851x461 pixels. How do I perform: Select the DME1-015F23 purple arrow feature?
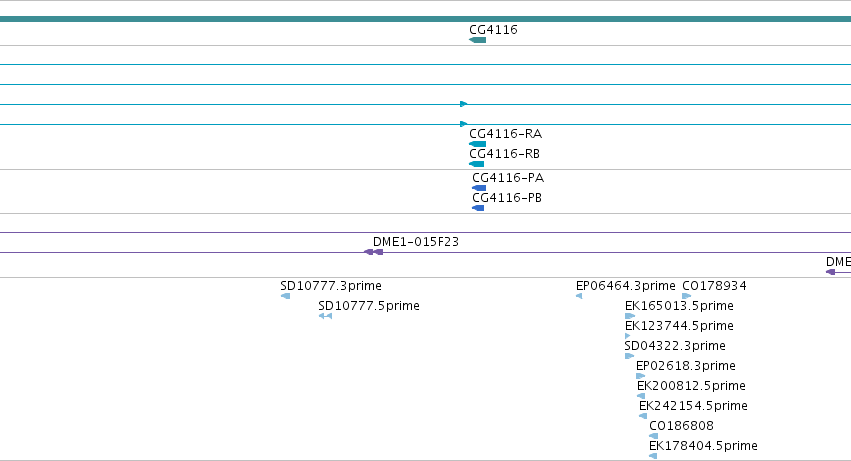(373, 252)
